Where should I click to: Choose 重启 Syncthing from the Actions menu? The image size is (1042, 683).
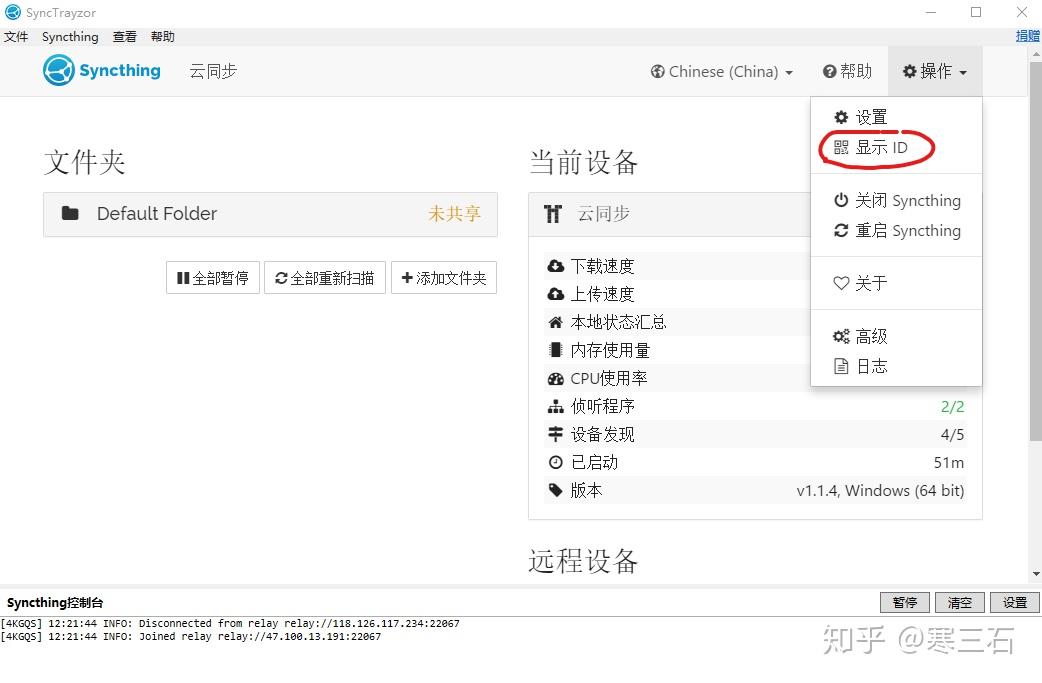click(897, 231)
